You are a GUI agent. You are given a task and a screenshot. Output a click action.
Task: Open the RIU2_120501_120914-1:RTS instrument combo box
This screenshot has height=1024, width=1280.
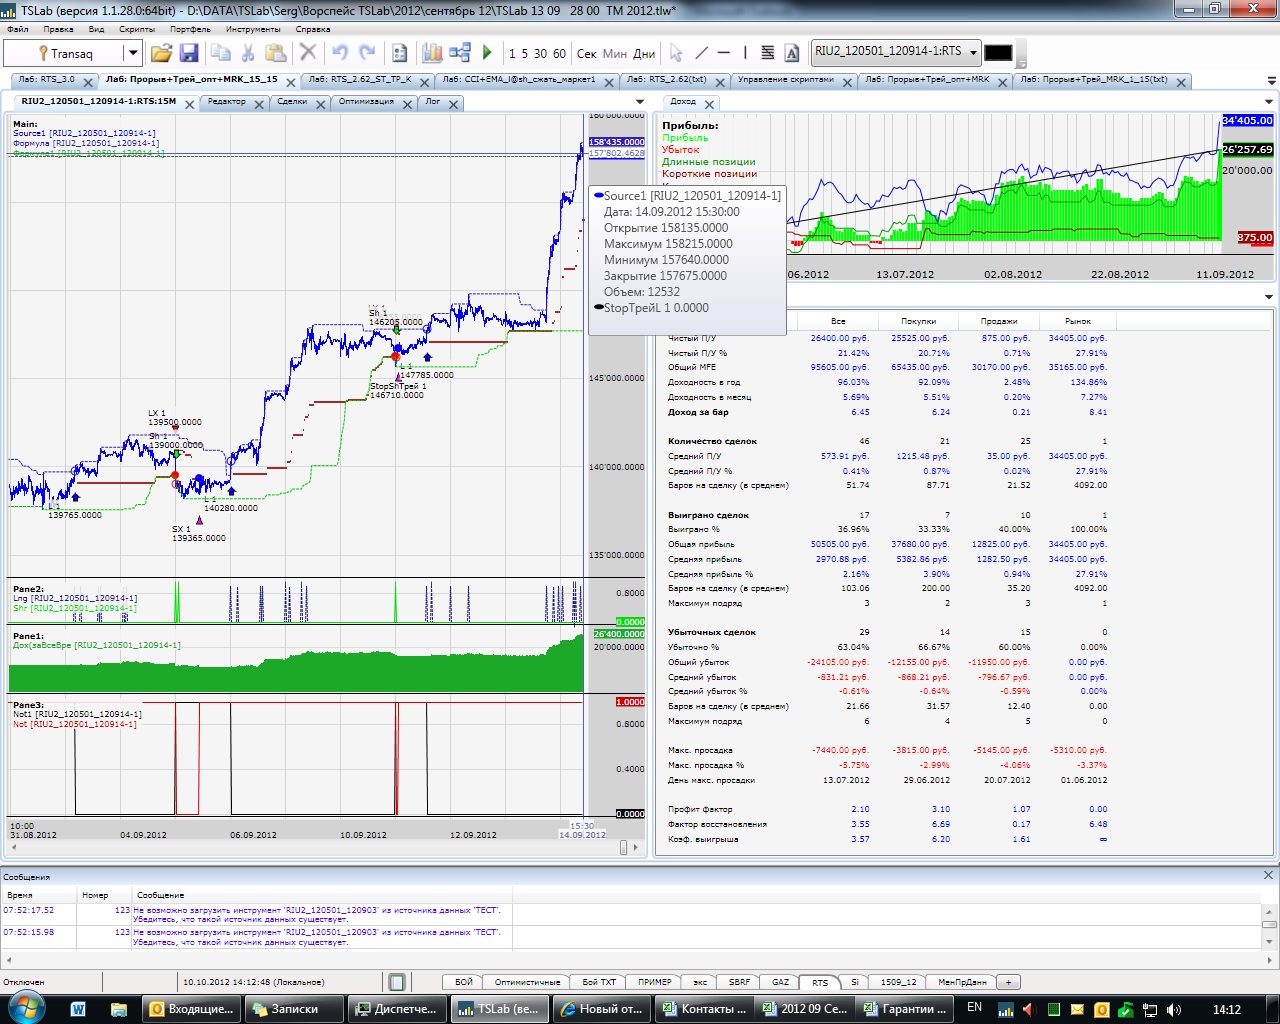[x=896, y=52]
